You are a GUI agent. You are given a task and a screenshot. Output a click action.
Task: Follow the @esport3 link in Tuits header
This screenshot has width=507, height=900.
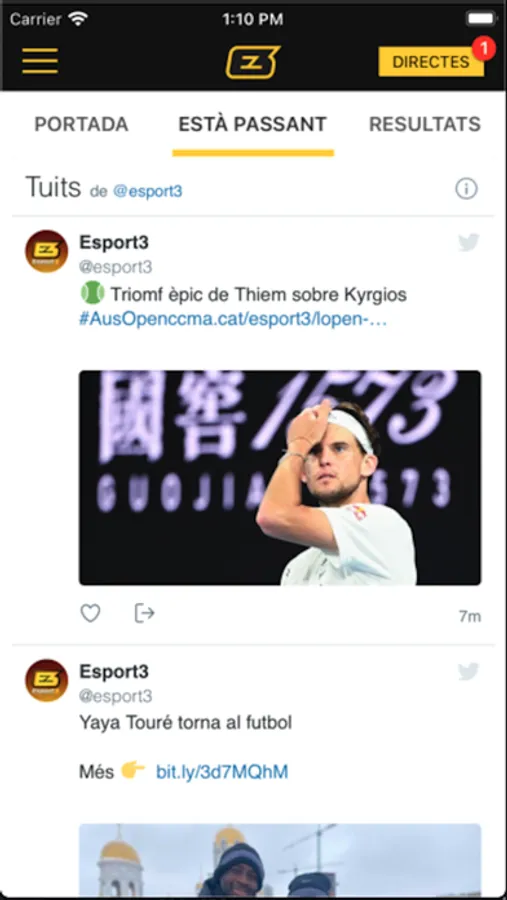click(x=148, y=191)
